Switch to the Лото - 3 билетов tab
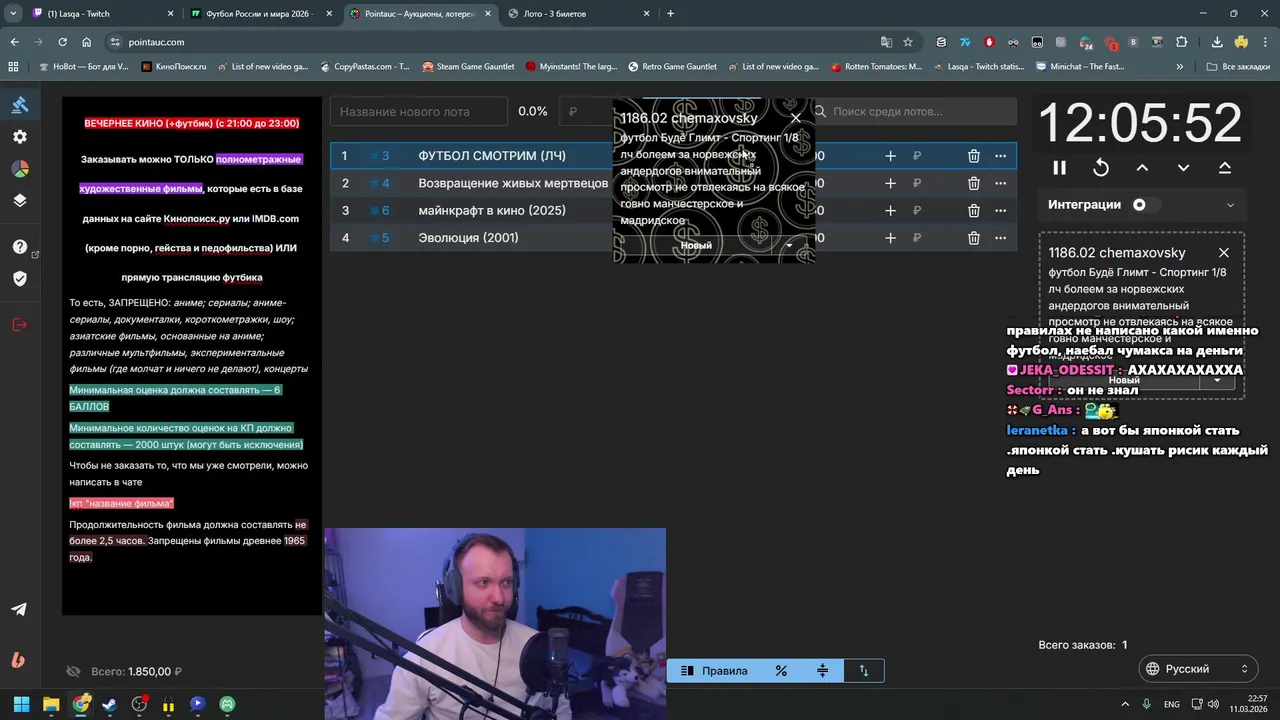Image resolution: width=1280 pixels, height=720 pixels. pos(578,14)
